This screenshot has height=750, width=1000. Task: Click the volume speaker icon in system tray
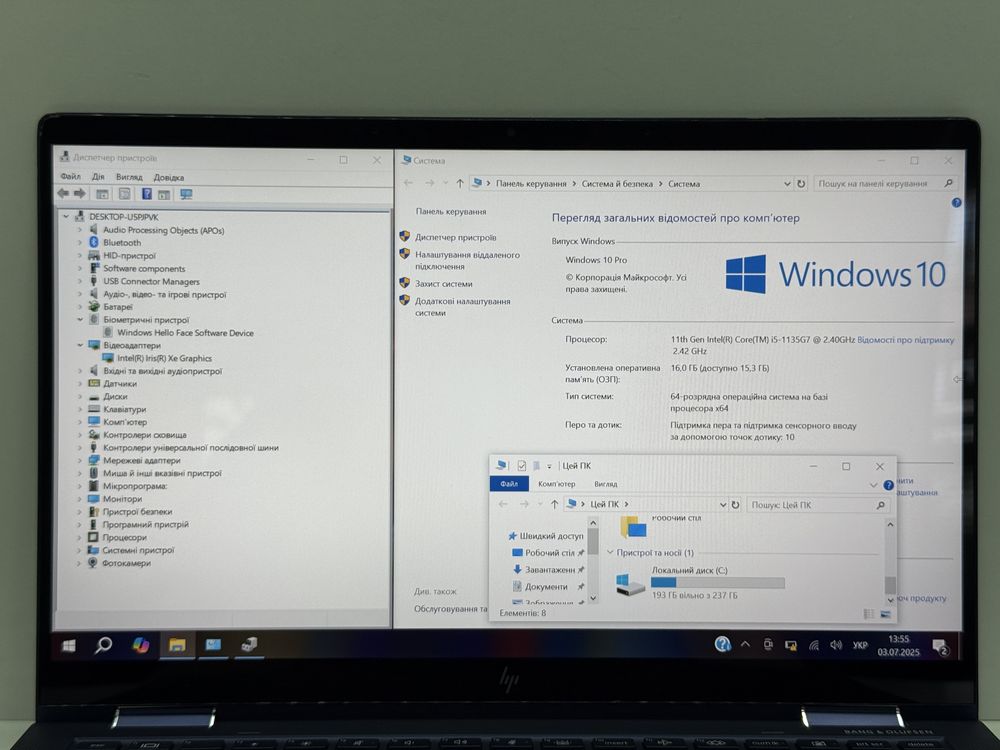(836, 645)
